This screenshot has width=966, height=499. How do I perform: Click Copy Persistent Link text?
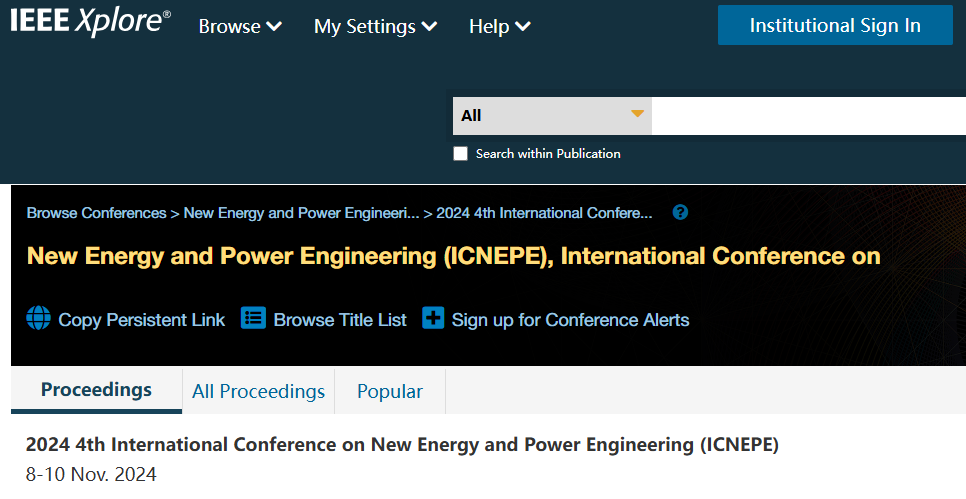[142, 320]
